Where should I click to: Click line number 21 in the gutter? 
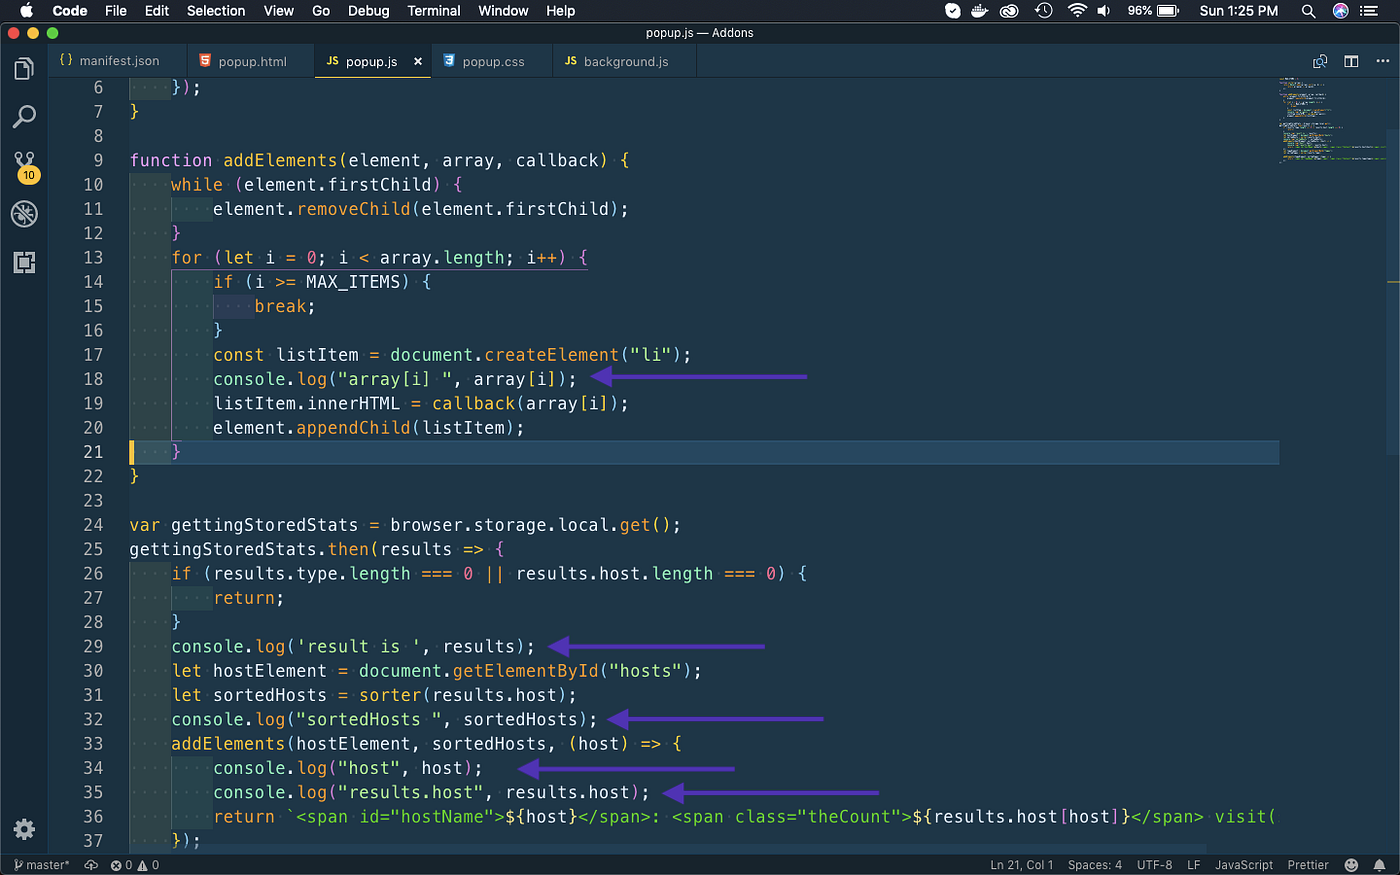pyautogui.click(x=93, y=452)
